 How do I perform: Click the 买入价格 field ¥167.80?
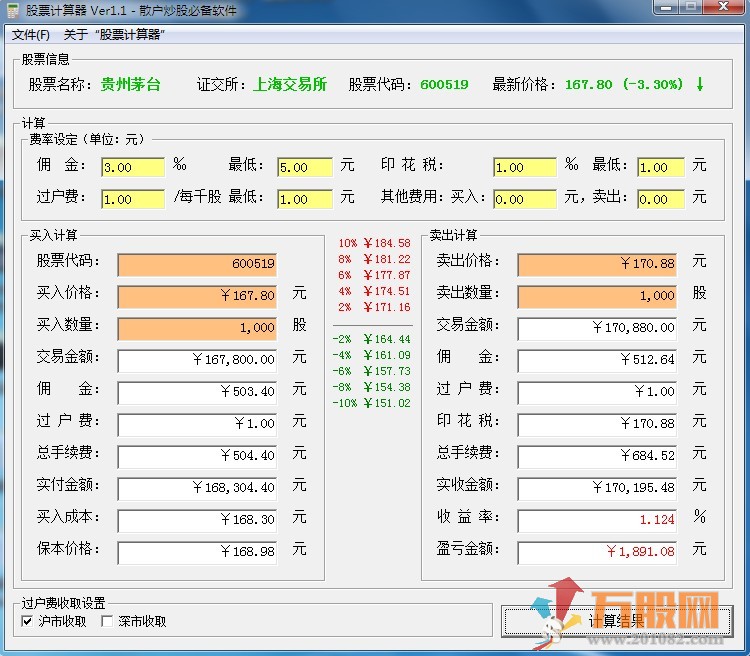(x=197, y=296)
